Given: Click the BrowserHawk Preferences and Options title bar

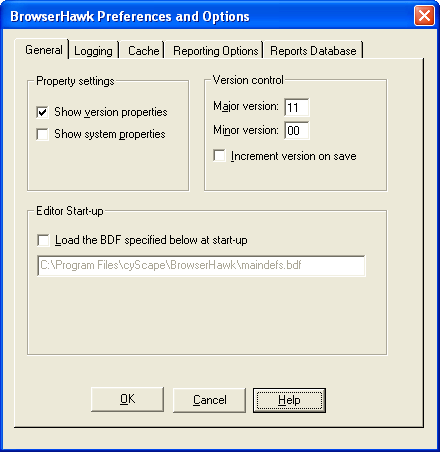Looking at the screenshot, I should pos(207,16).
